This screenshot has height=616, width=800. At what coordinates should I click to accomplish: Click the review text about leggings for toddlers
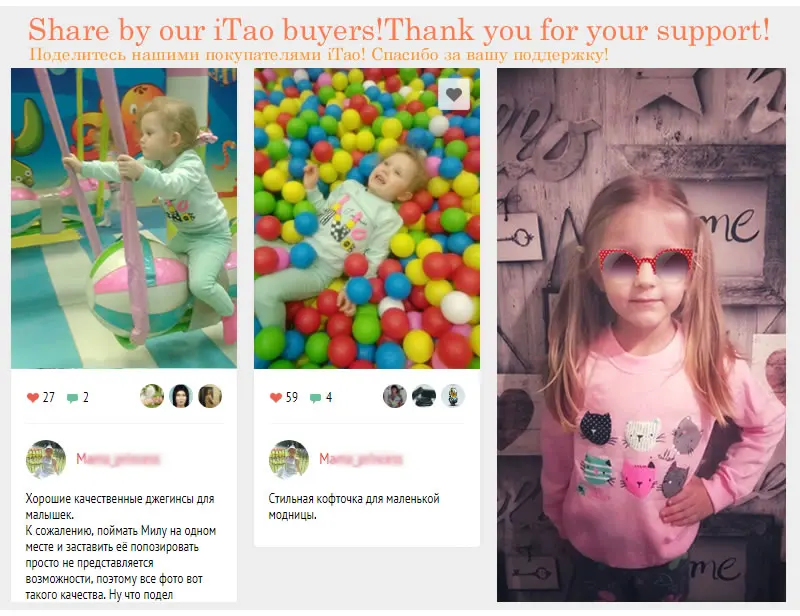pos(121,547)
